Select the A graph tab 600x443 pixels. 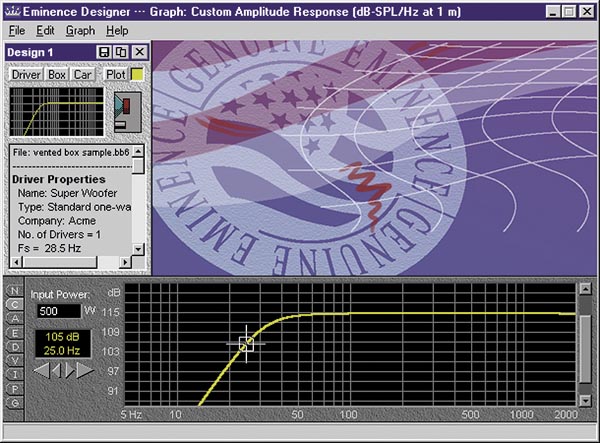(x=15, y=318)
